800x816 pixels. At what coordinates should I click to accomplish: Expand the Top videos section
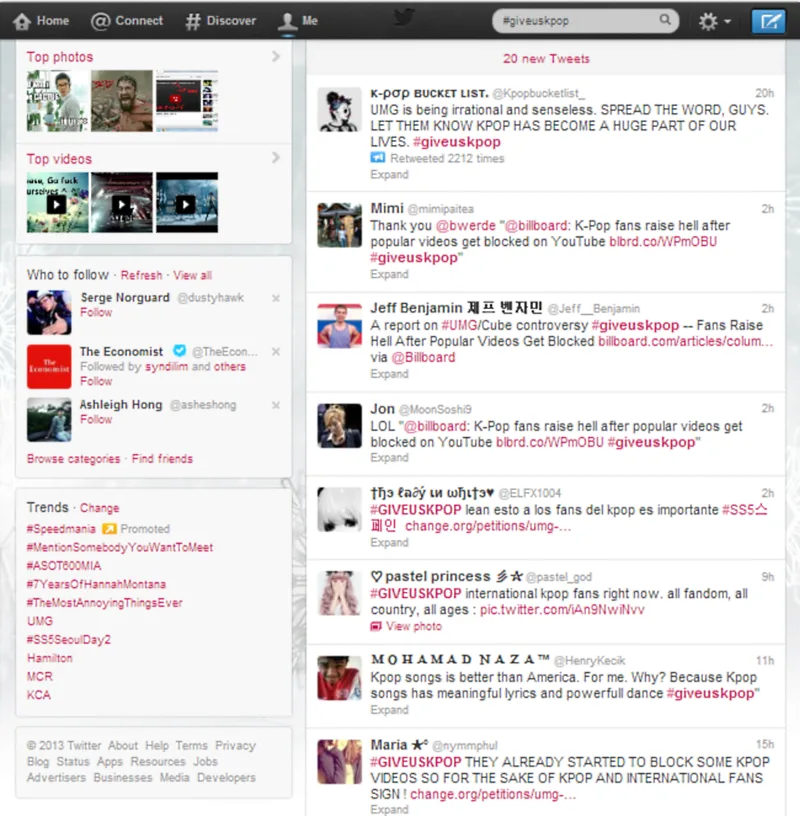(276, 158)
